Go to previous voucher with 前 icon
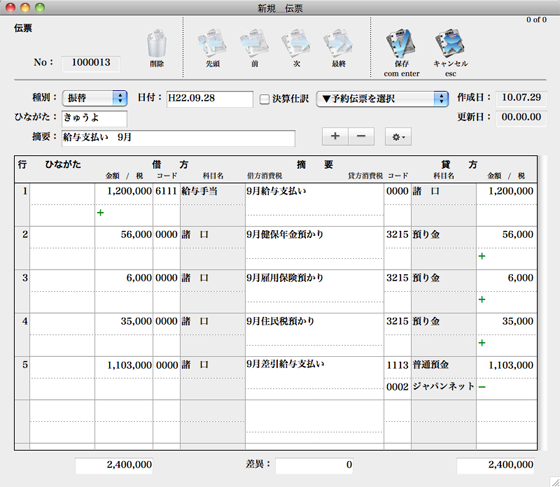 point(254,44)
